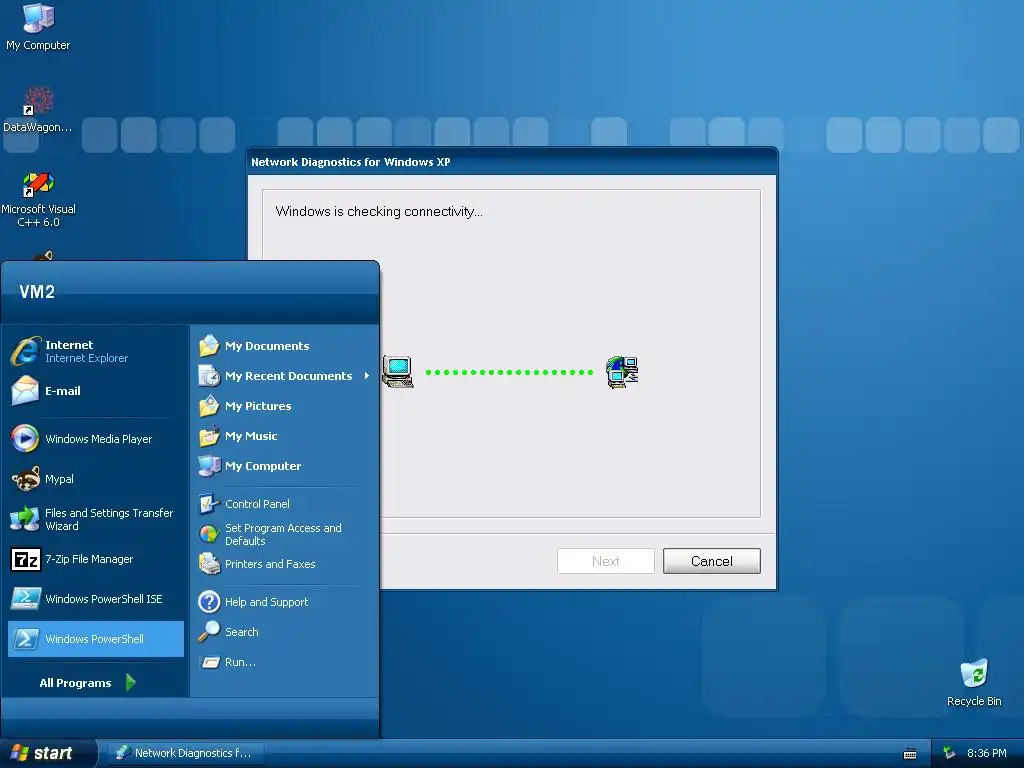Open 7-Zip File Manager
Image resolution: width=1024 pixels, height=768 pixels.
[95, 559]
